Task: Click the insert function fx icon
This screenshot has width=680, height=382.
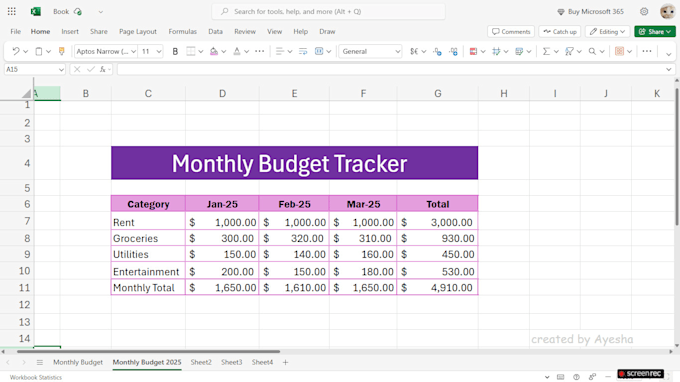Action: pos(103,69)
